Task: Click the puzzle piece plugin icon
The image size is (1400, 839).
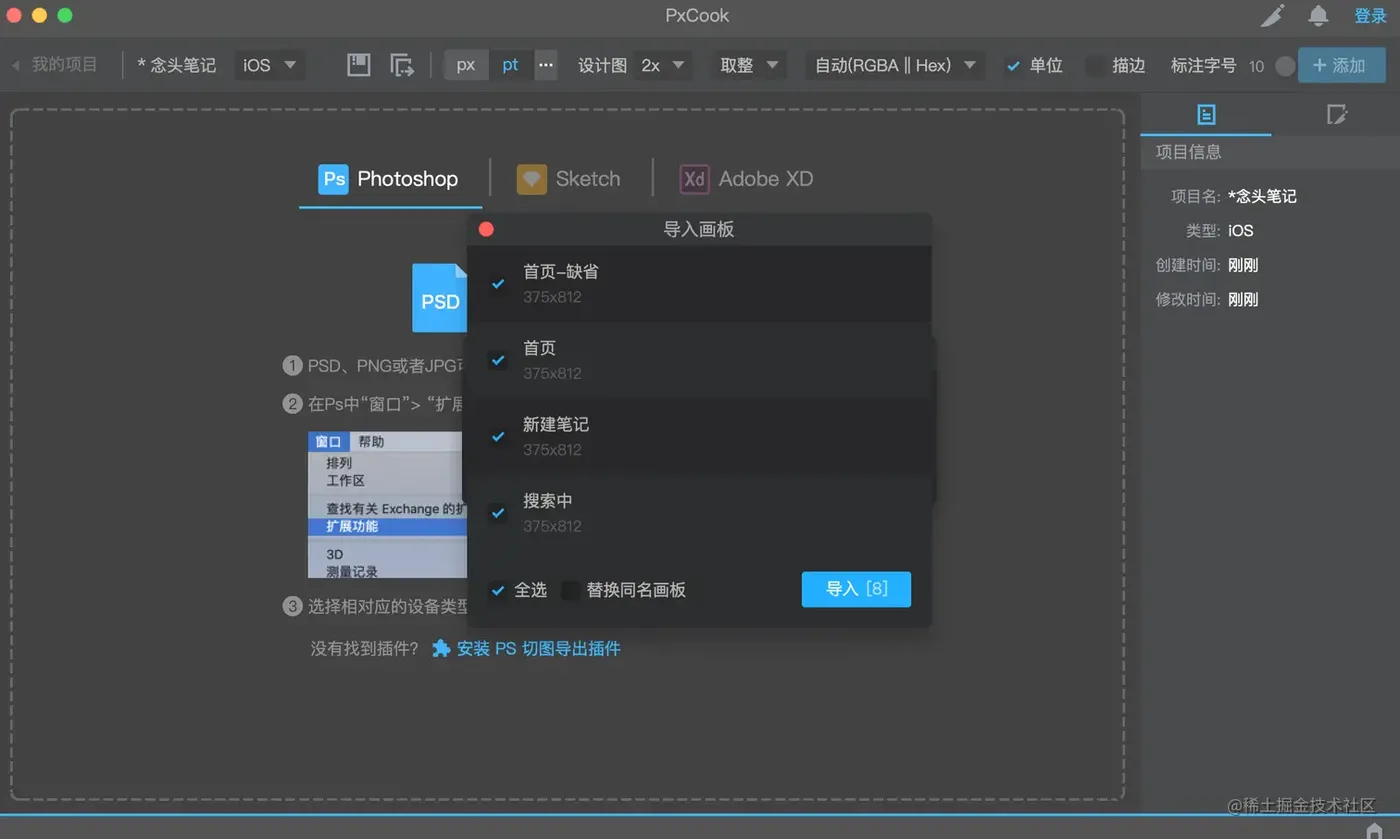Action: (441, 648)
